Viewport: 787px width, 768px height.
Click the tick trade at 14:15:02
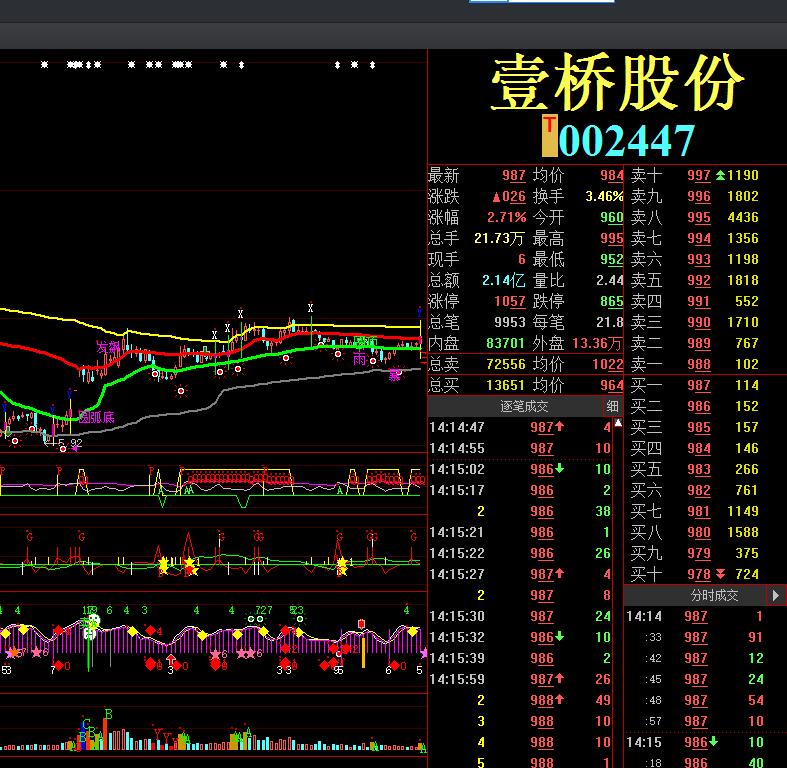click(520, 469)
